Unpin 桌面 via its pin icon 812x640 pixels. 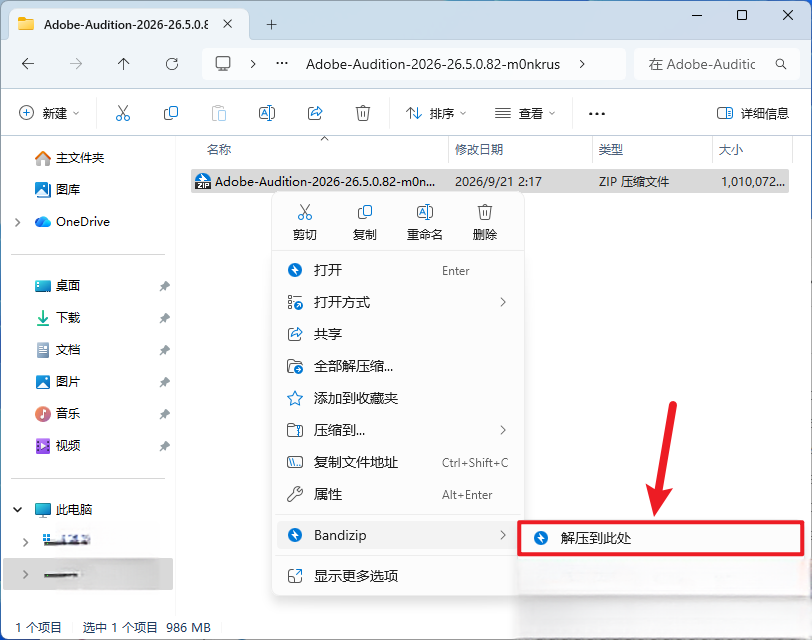coord(164,286)
